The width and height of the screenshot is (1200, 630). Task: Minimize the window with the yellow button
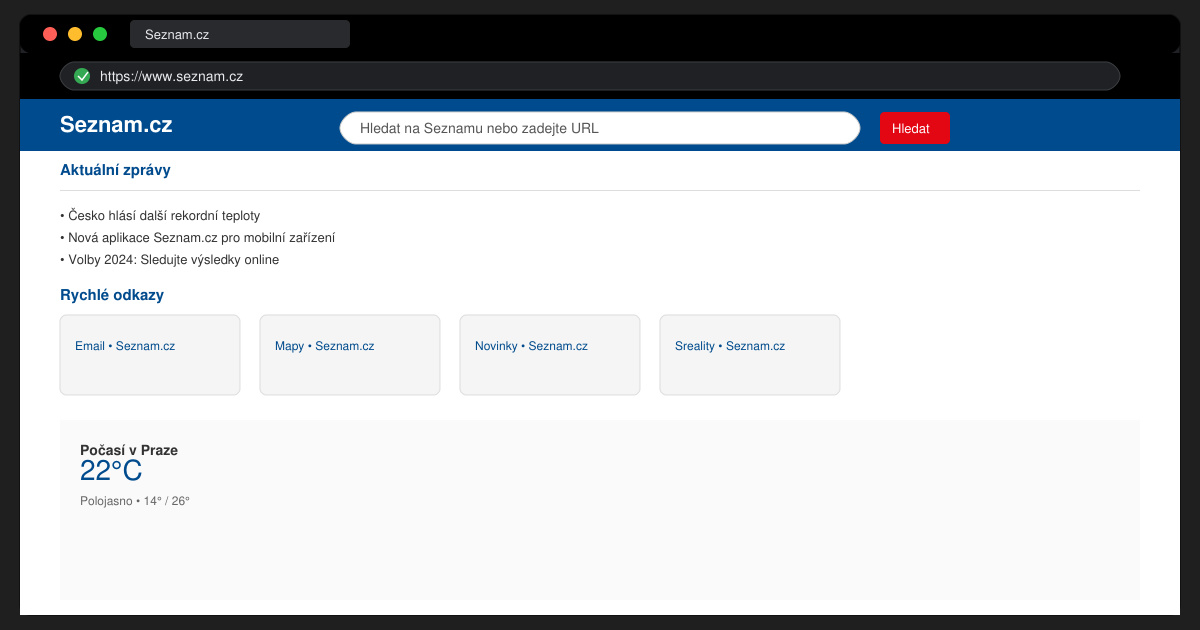tap(75, 34)
